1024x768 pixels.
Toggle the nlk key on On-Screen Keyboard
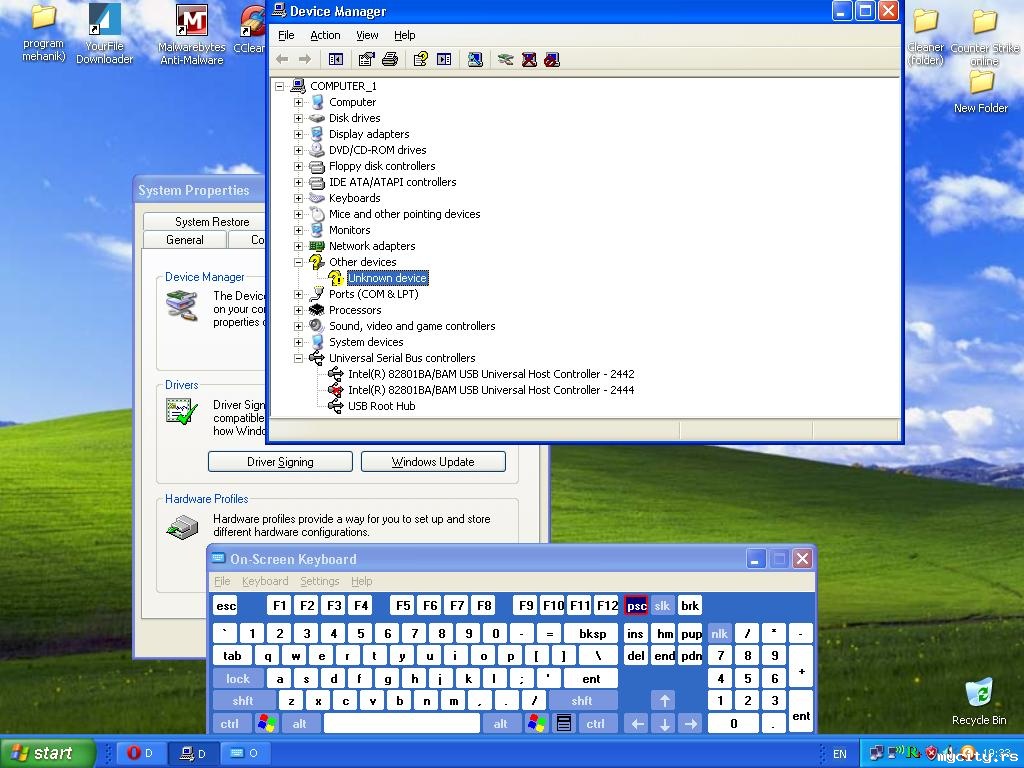pyautogui.click(x=719, y=633)
